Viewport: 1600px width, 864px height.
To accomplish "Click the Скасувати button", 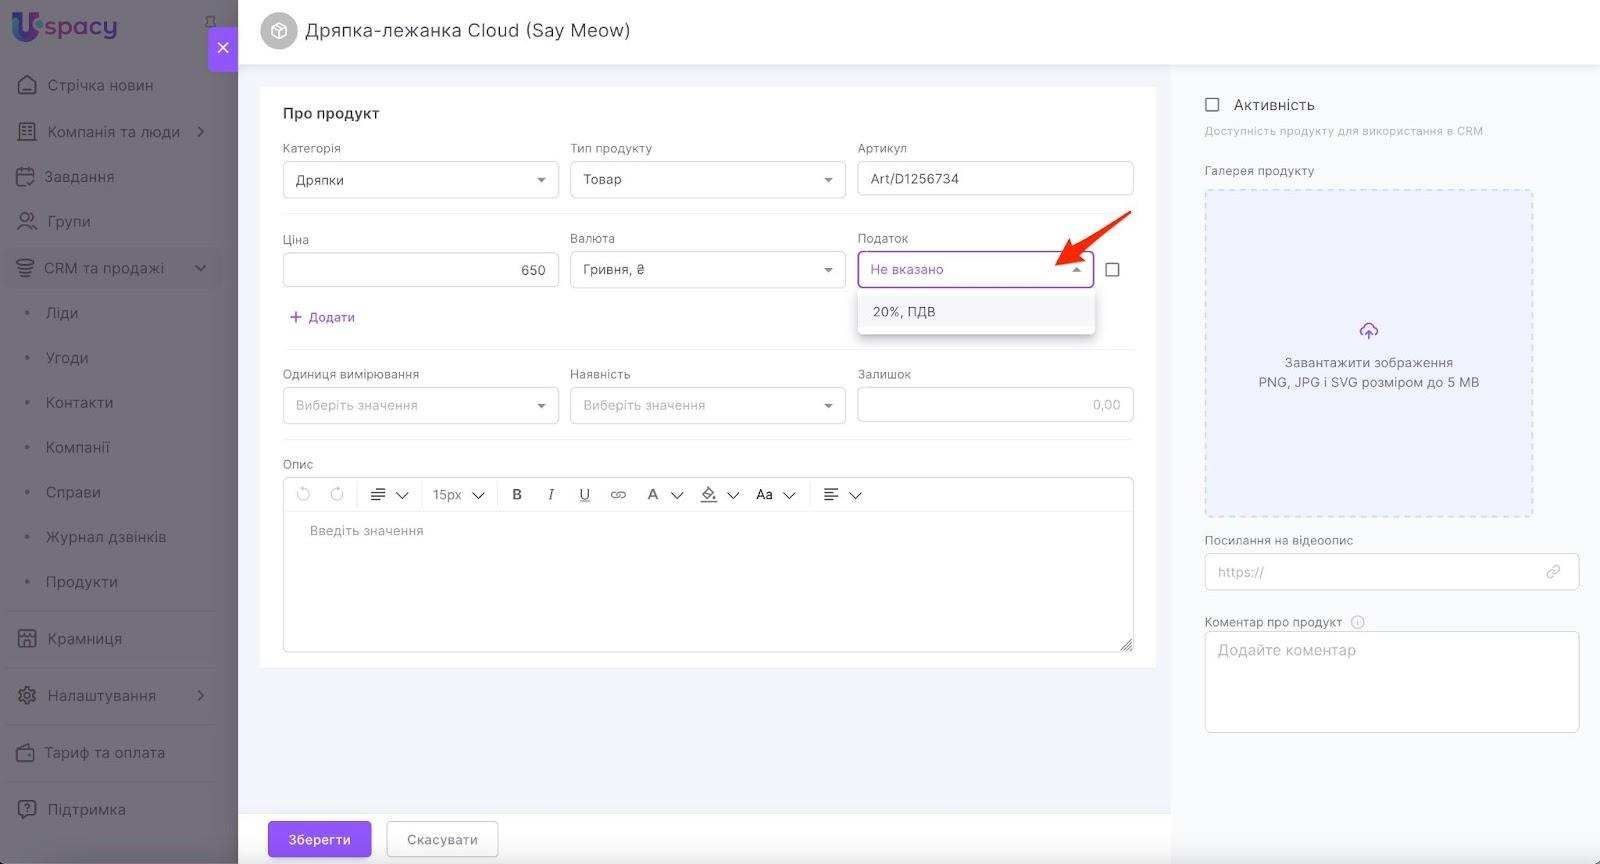I will click(442, 839).
